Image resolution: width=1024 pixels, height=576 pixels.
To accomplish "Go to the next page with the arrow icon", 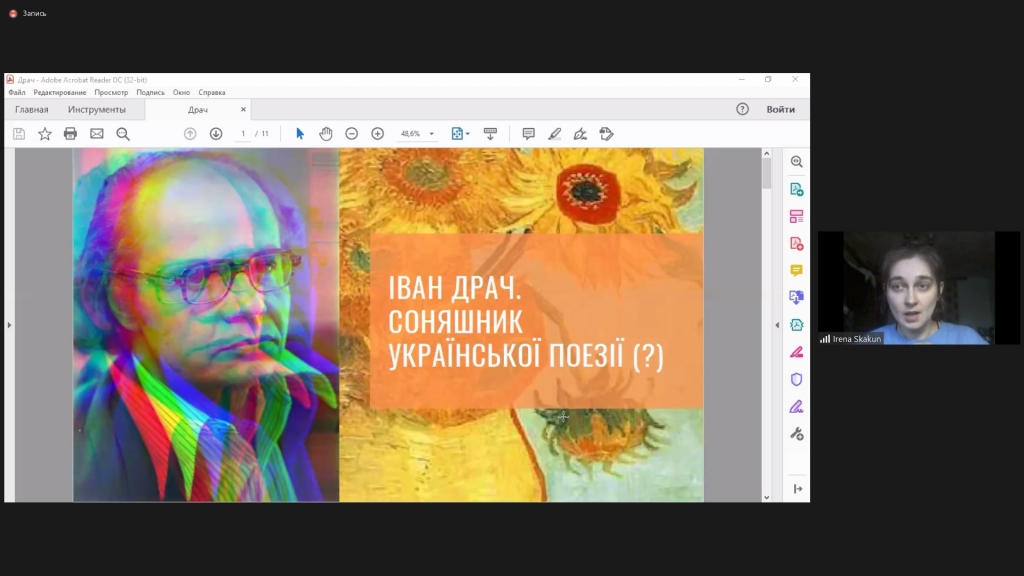I will pos(216,134).
